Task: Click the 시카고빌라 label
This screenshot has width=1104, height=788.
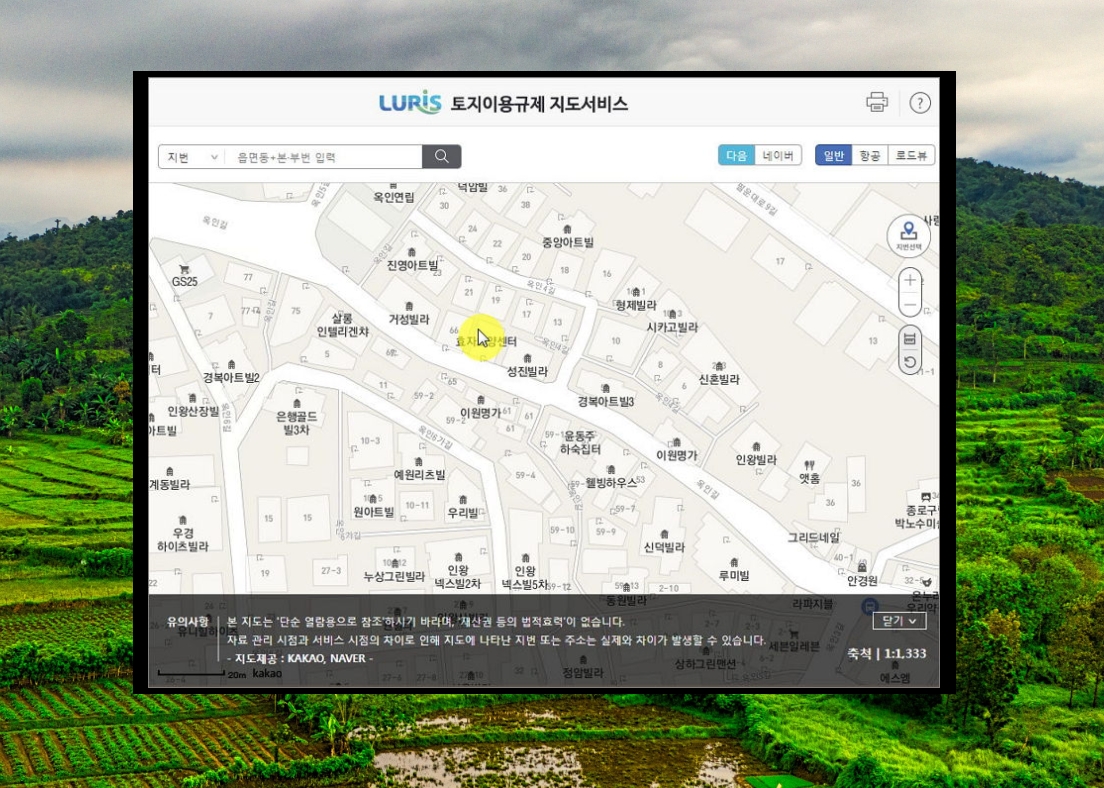Action: [x=672, y=327]
